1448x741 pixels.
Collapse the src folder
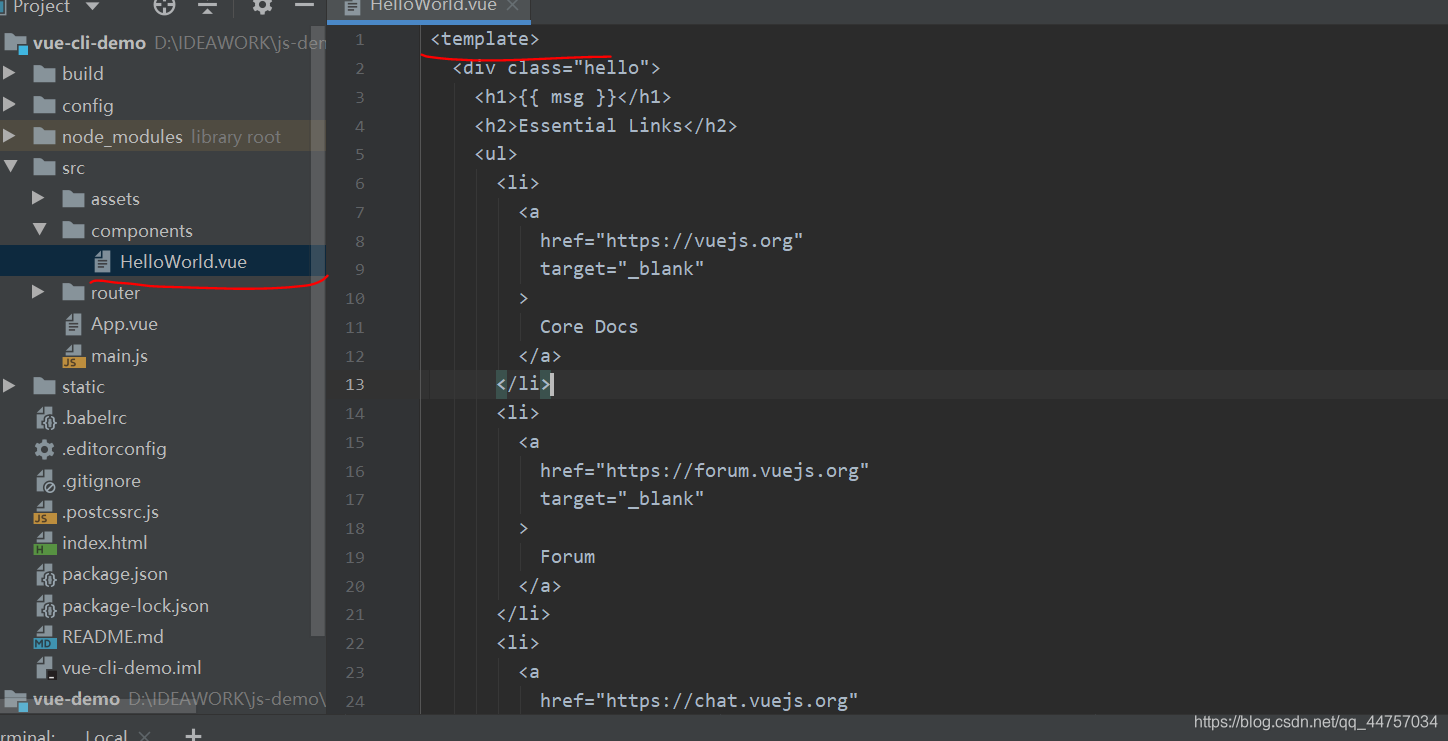tap(10, 168)
